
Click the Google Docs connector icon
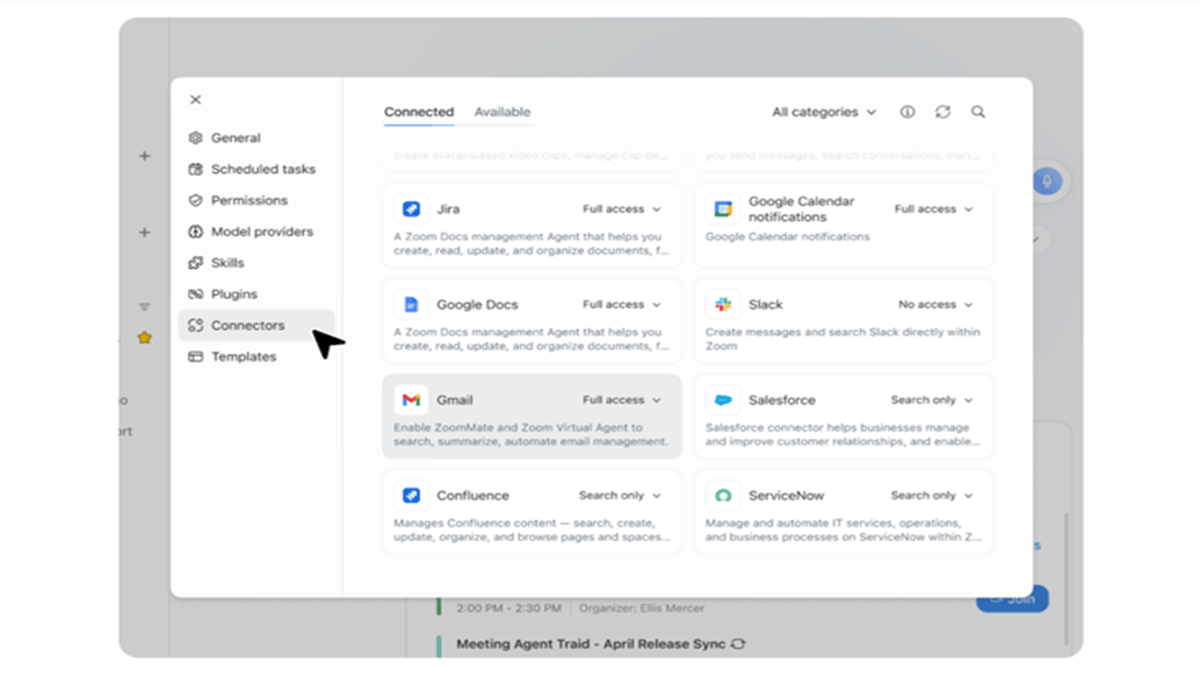[411, 305]
